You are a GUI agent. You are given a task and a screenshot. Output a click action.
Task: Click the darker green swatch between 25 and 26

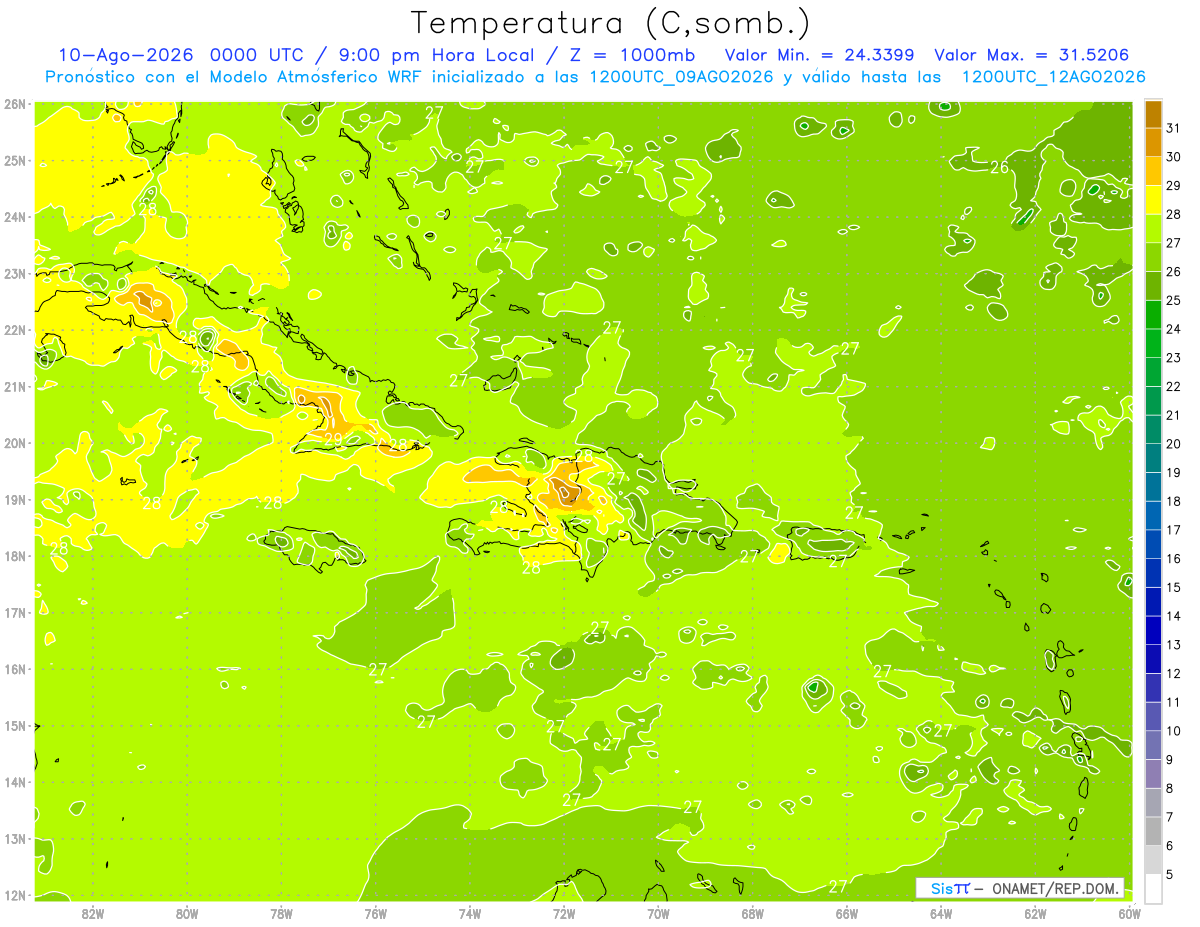pos(1153,286)
